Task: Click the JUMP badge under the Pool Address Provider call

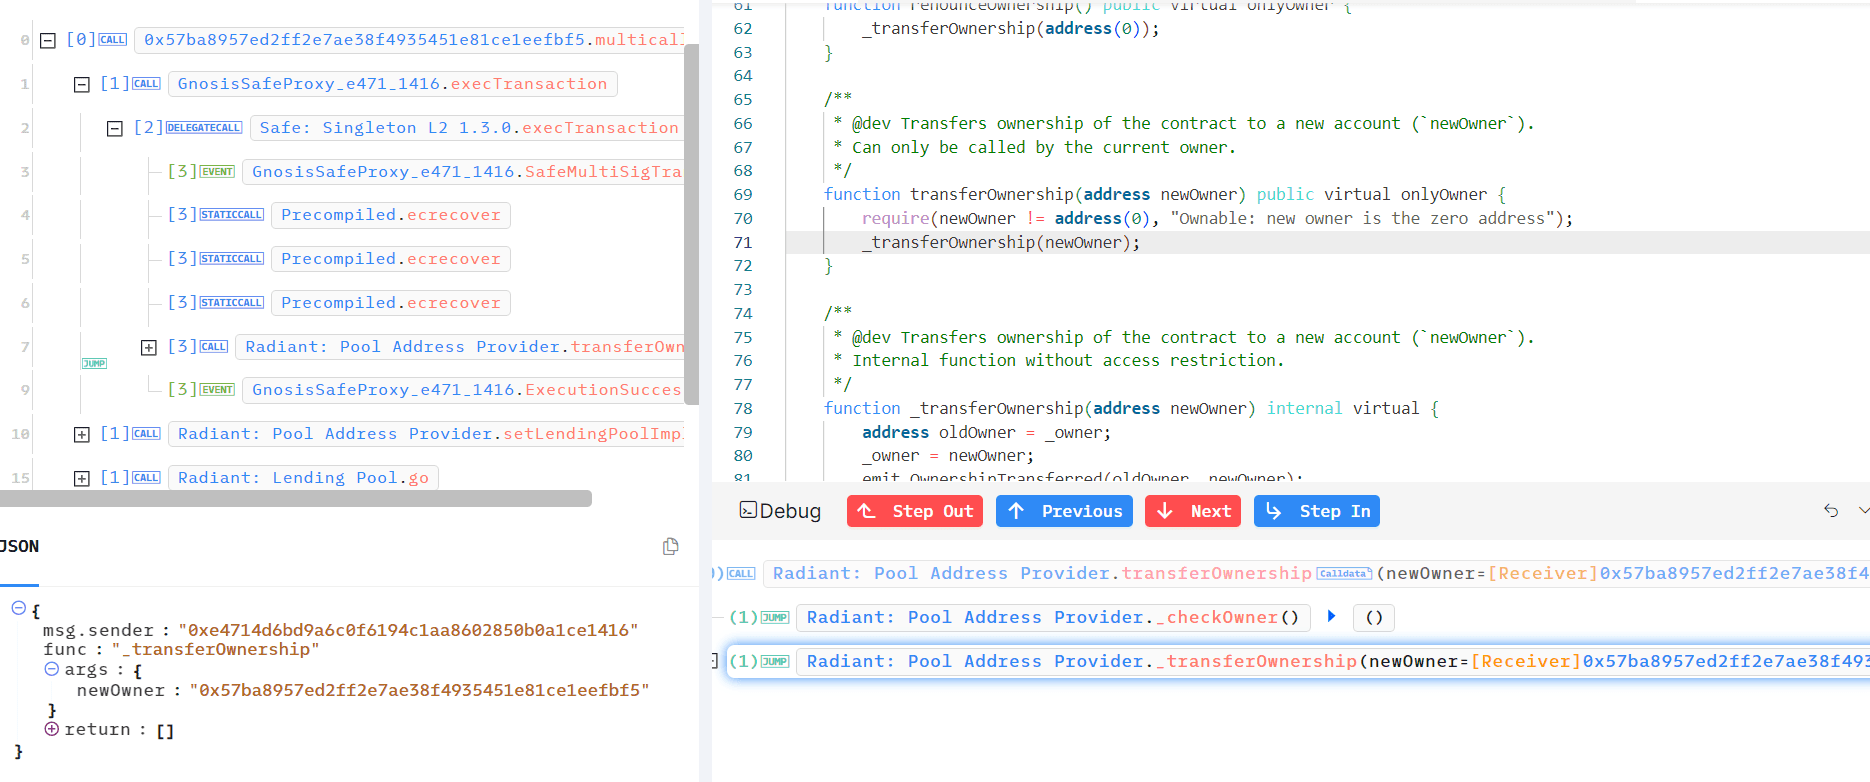Action: (x=94, y=364)
